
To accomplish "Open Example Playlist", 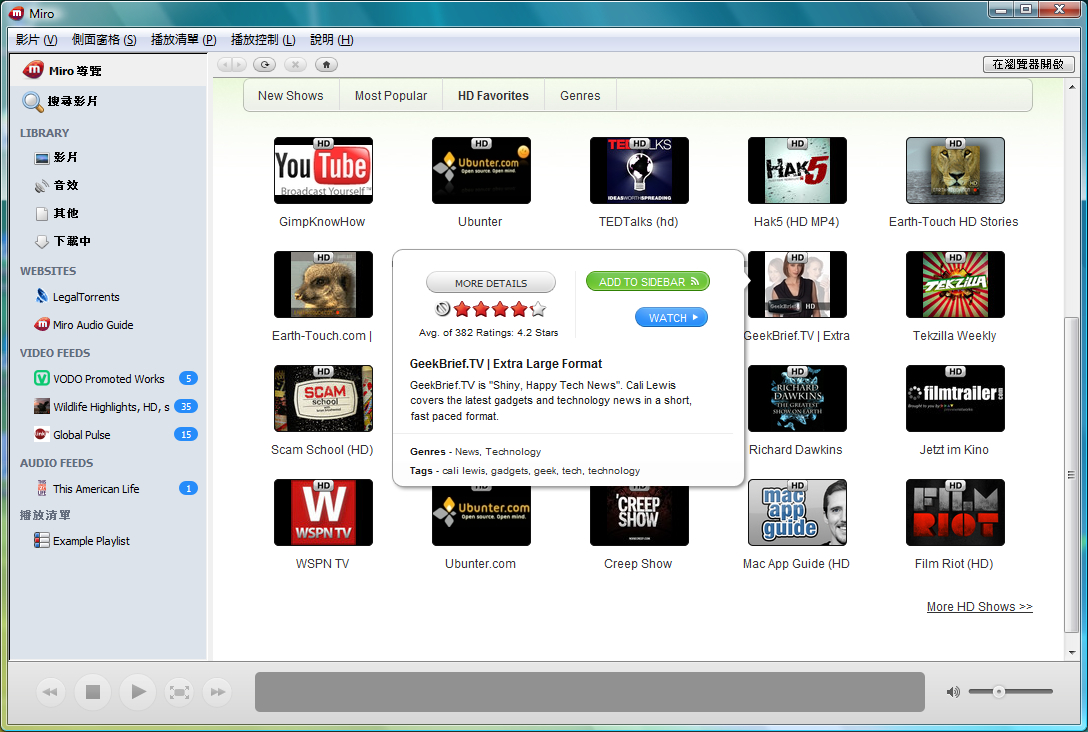I will pyautogui.click(x=82, y=541).
